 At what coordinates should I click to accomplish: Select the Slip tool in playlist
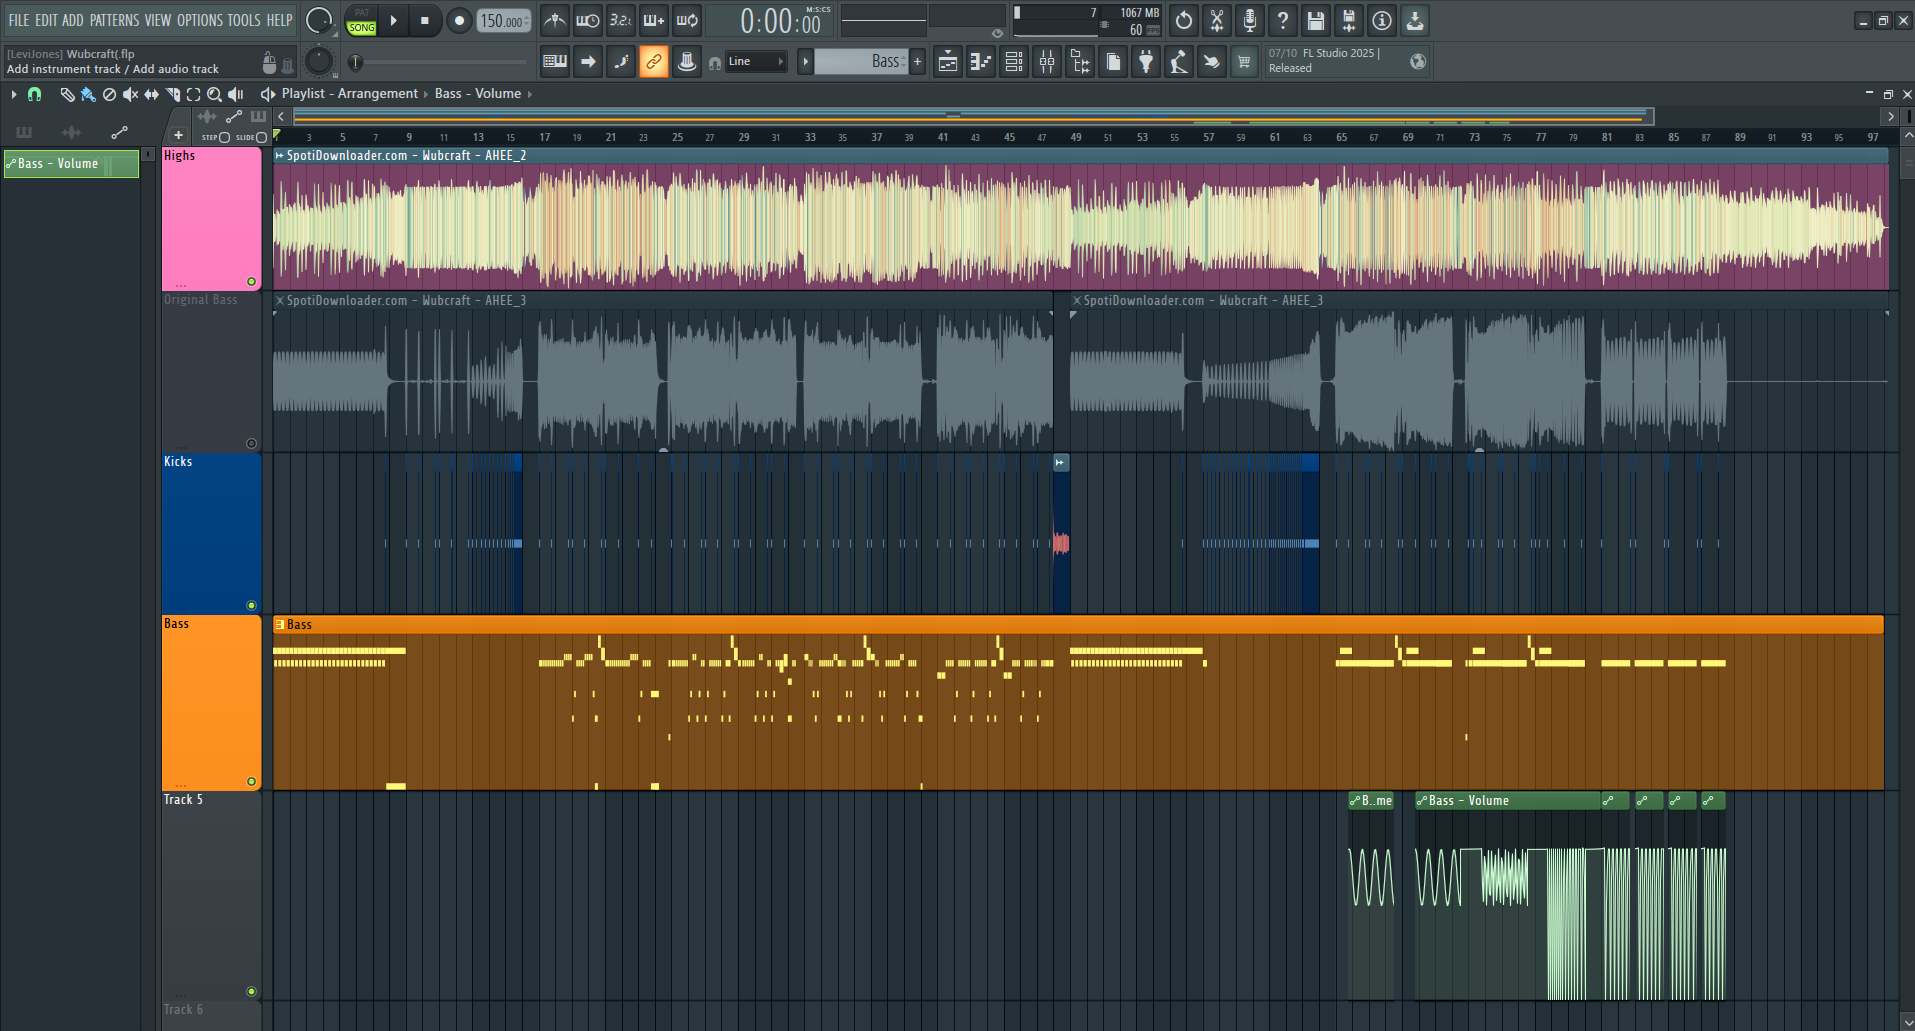151,94
